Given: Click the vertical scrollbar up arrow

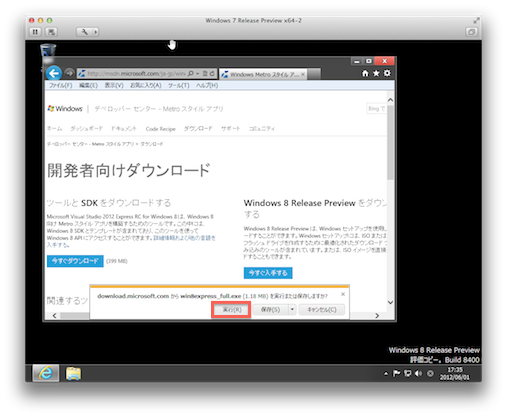Looking at the screenshot, I should coord(390,100).
